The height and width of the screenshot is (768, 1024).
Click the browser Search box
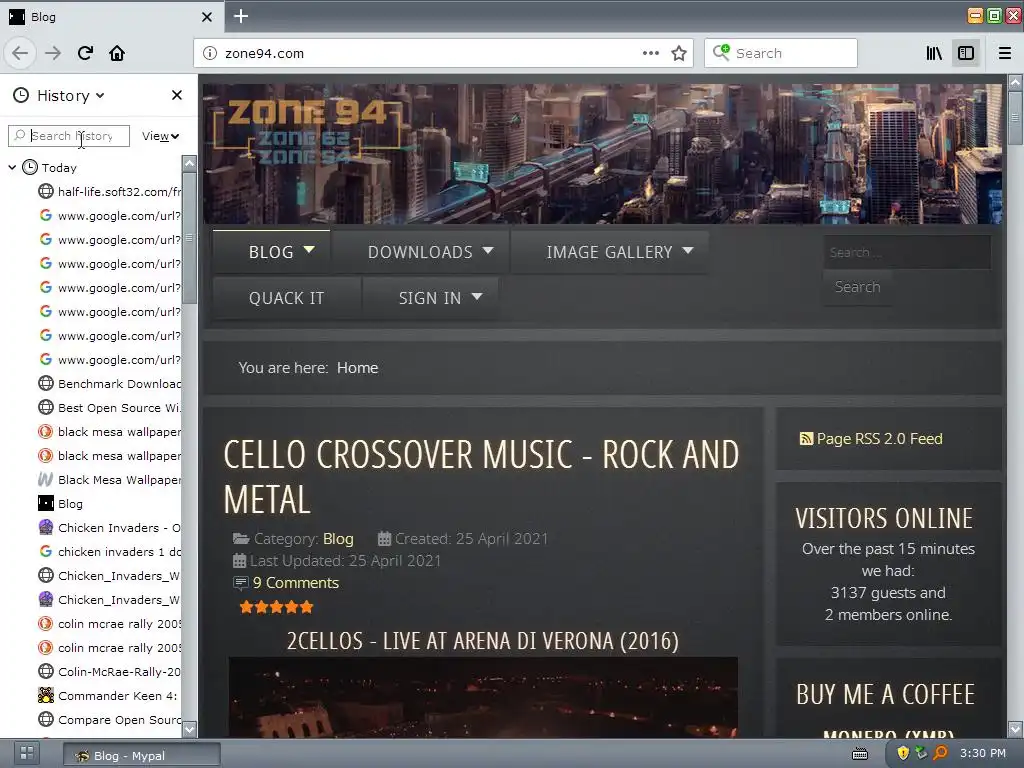tap(780, 53)
